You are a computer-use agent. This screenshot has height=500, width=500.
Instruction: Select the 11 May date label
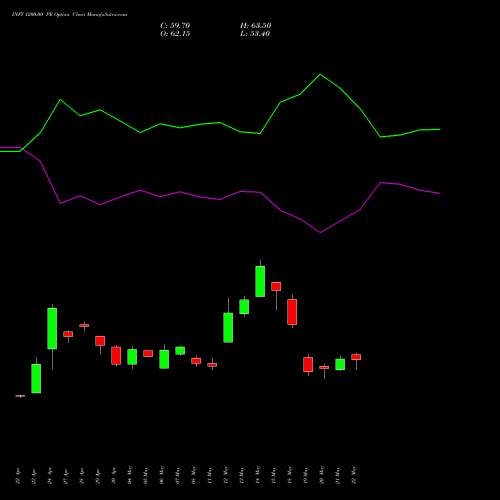click(210, 475)
